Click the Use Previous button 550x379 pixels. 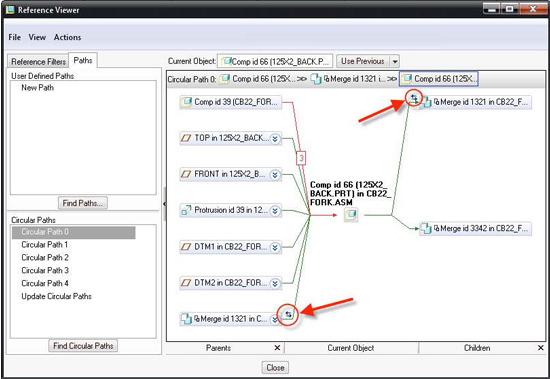click(x=363, y=61)
